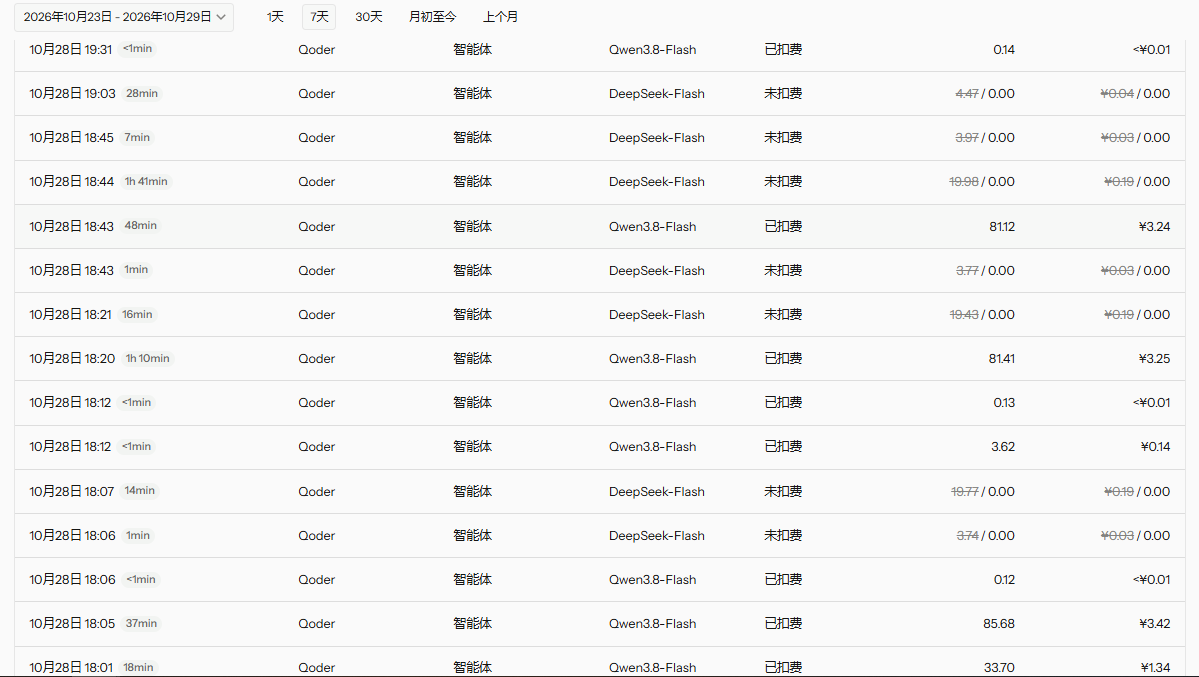
Task: Click the struck-through 19.98 usage value
Action: (x=963, y=182)
